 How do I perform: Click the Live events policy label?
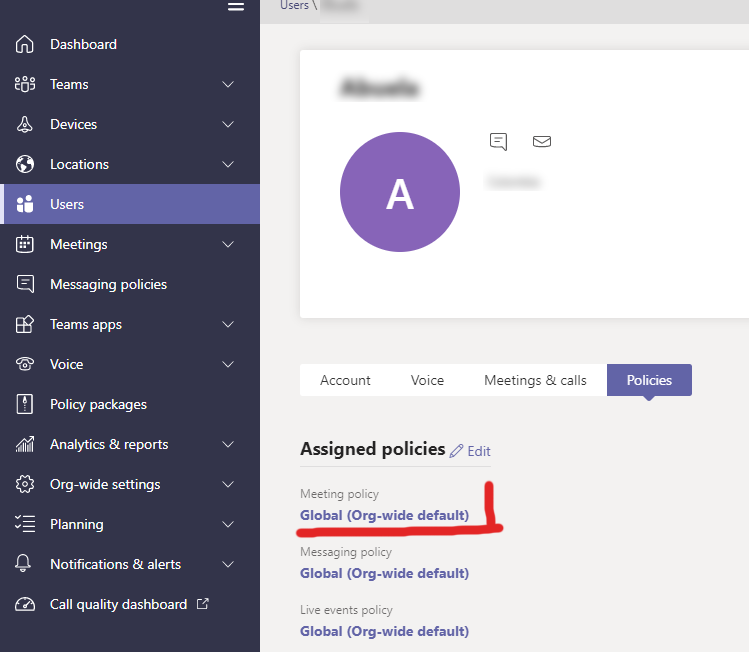[x=346, y=610]
